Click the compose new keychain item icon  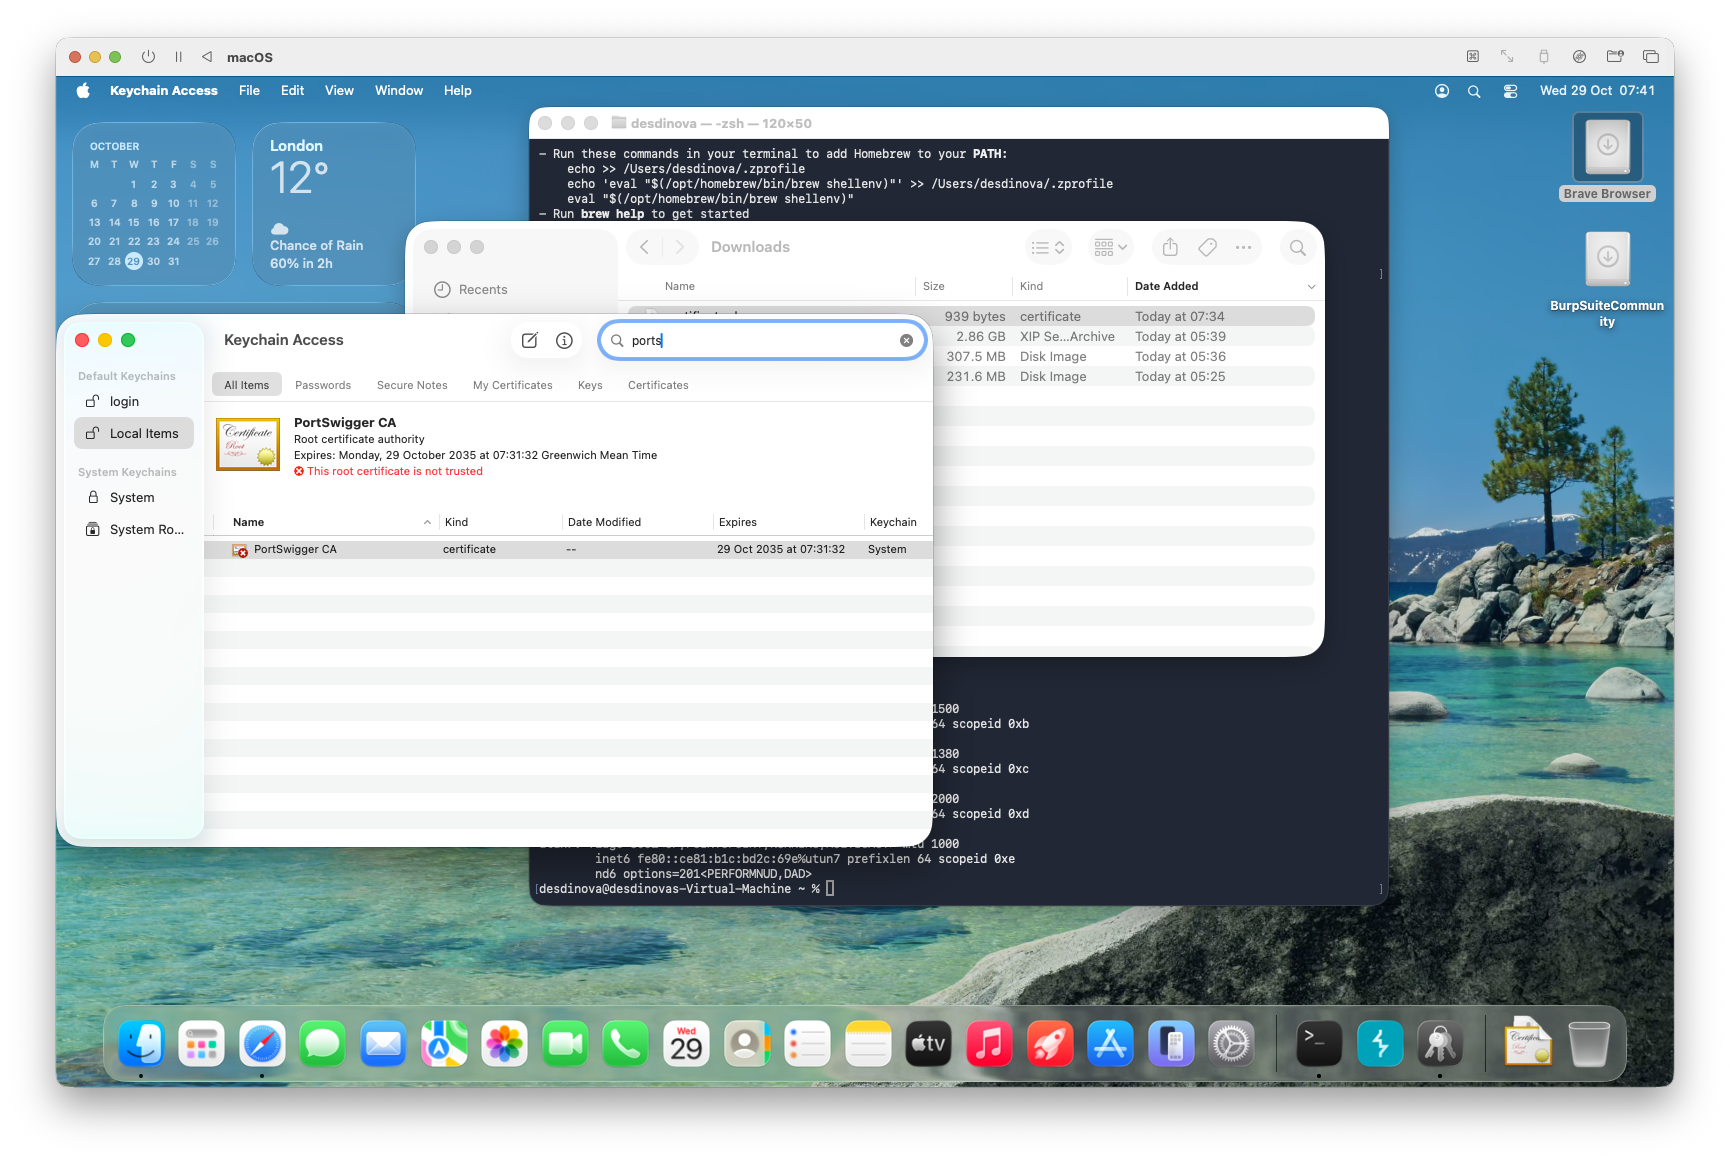tap(530, 340)
